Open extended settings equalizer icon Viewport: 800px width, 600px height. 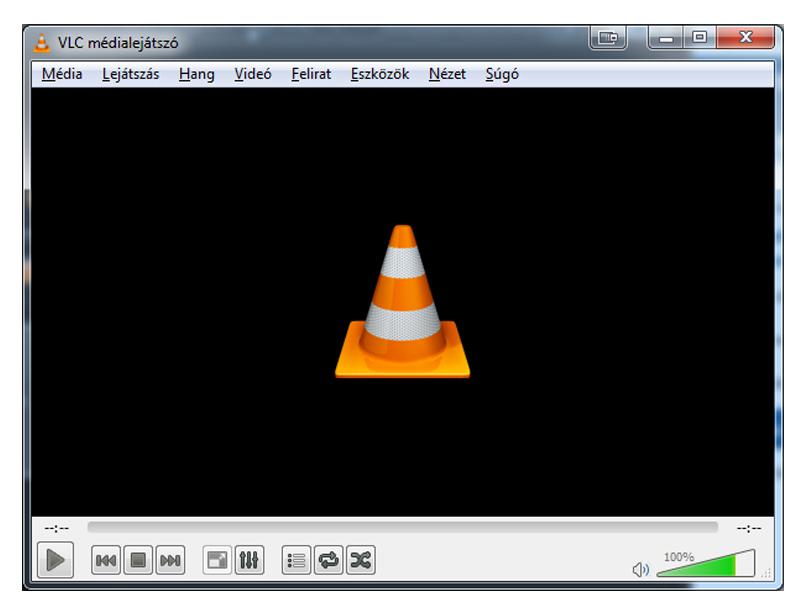(x=249, y=560)
